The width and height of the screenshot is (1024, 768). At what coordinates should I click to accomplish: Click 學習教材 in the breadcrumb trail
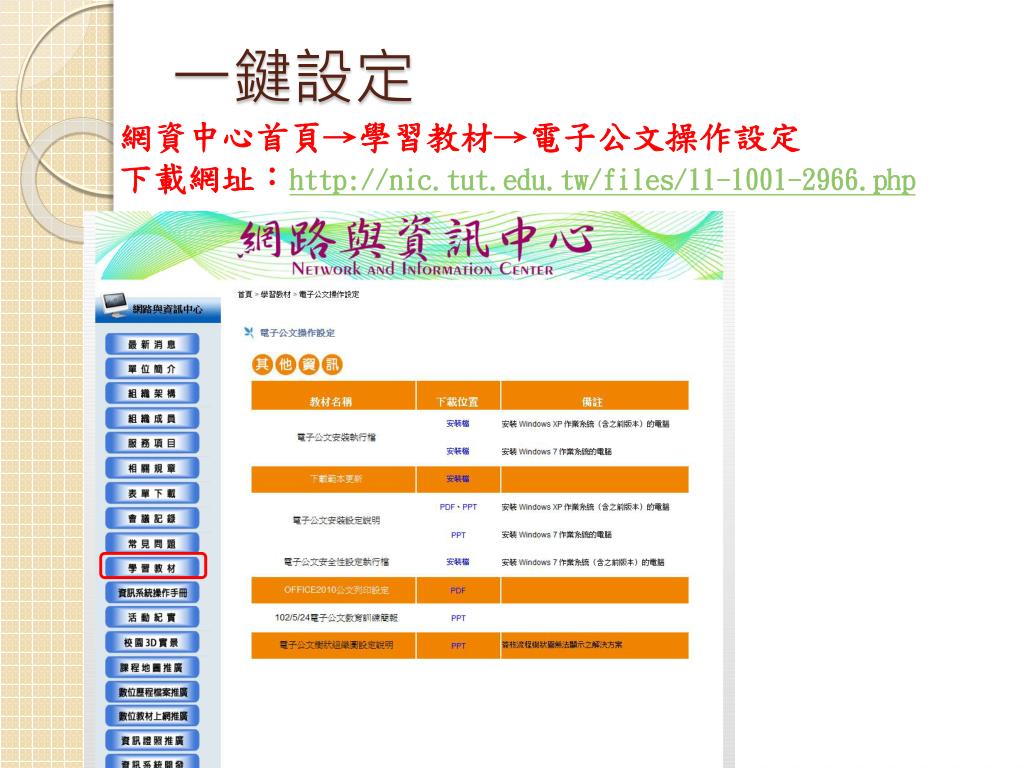[276, 295]
